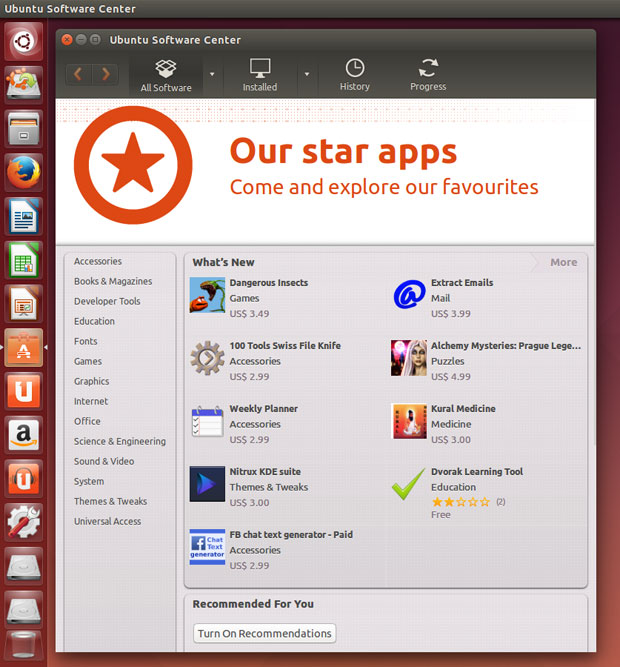Open the Progress view
The height and width of the screenshot is (667, 620).
428,75
